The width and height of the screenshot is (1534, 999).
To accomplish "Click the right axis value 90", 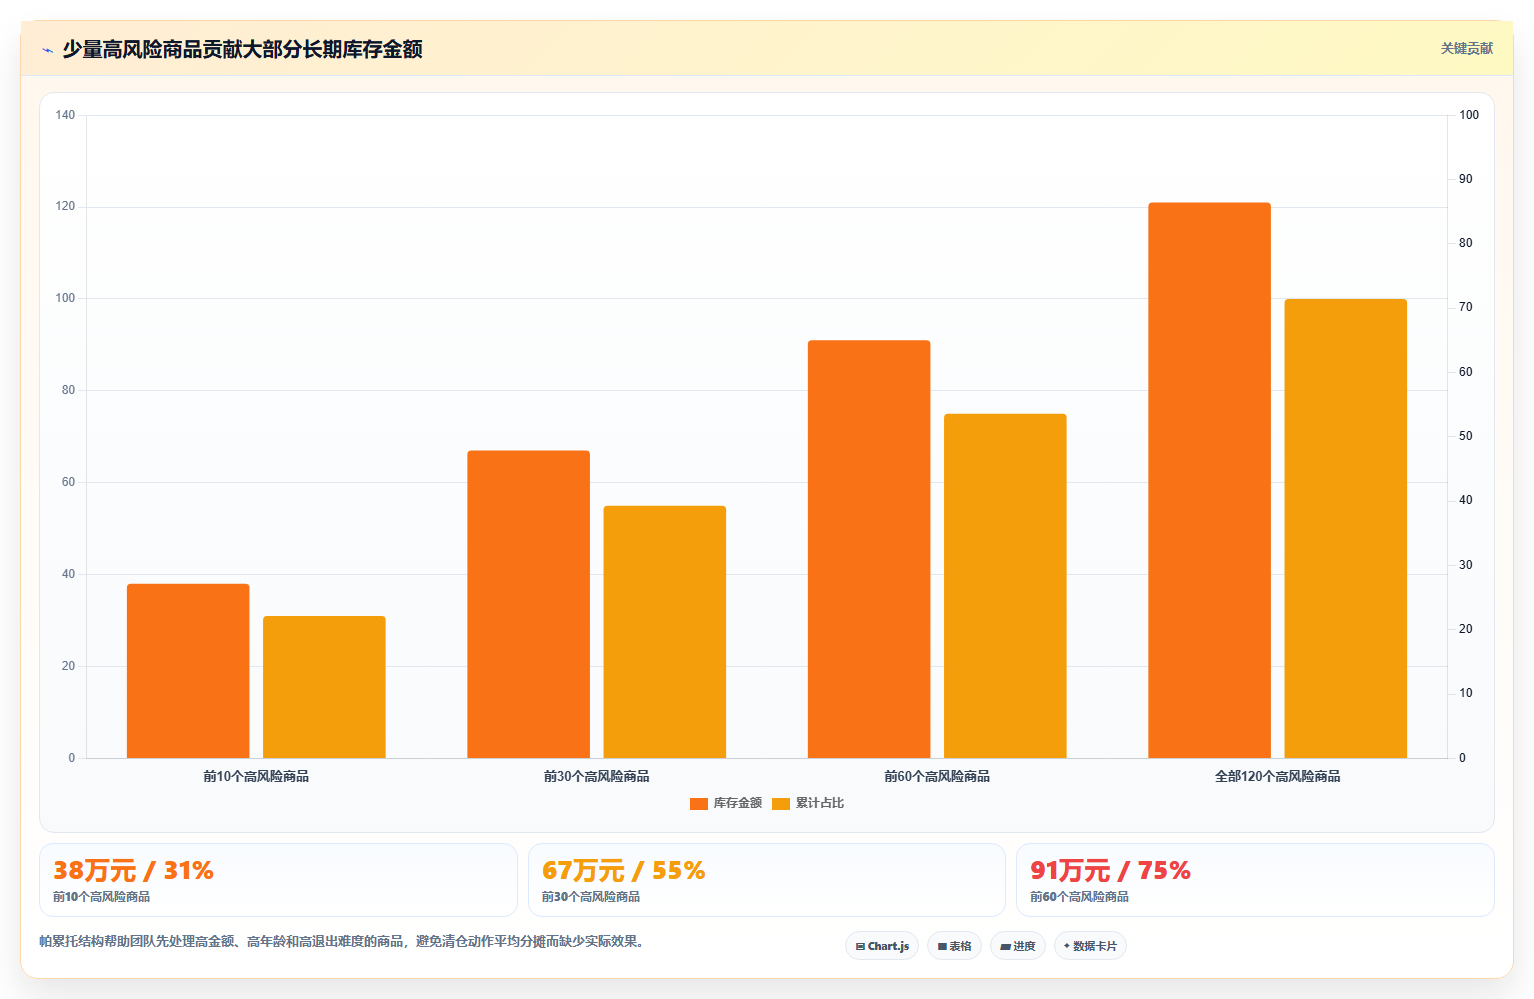I will tap(1466, 179).
